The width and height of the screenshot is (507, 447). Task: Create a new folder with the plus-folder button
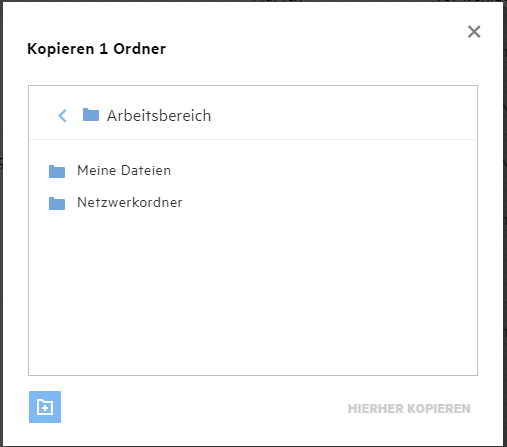[45, 407]
